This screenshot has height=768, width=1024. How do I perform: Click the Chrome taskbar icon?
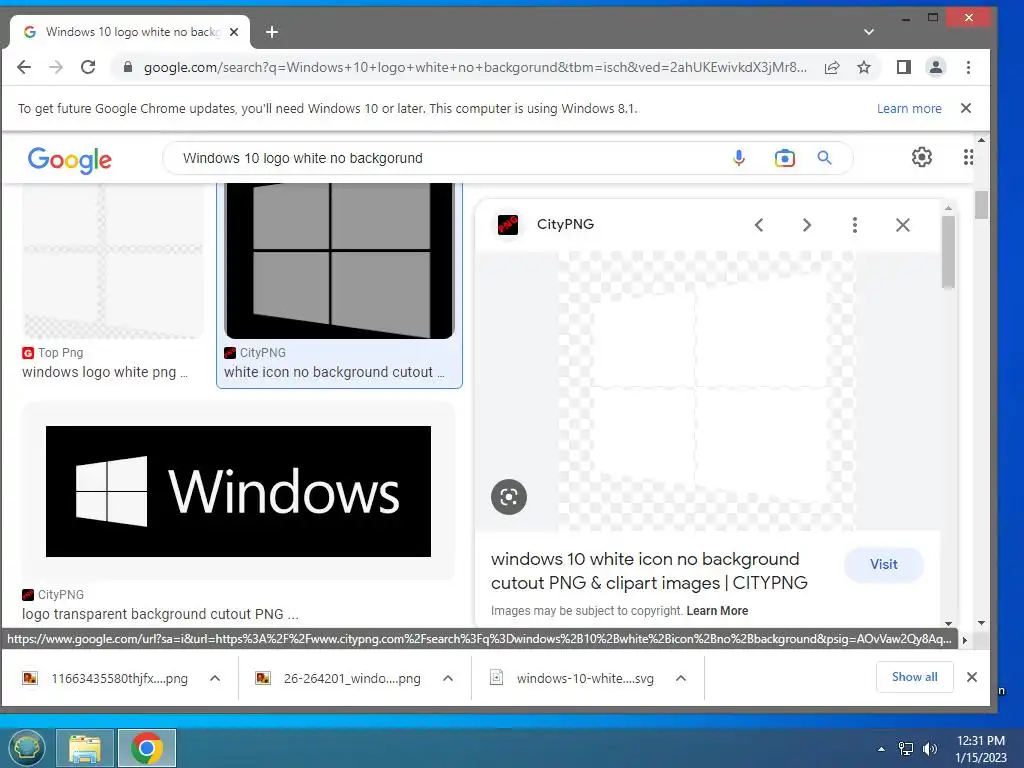click(147, 748)
